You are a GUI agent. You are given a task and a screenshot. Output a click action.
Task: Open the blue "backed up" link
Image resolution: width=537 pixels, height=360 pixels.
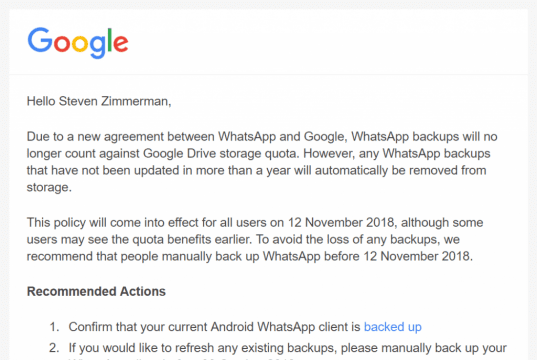392,327
